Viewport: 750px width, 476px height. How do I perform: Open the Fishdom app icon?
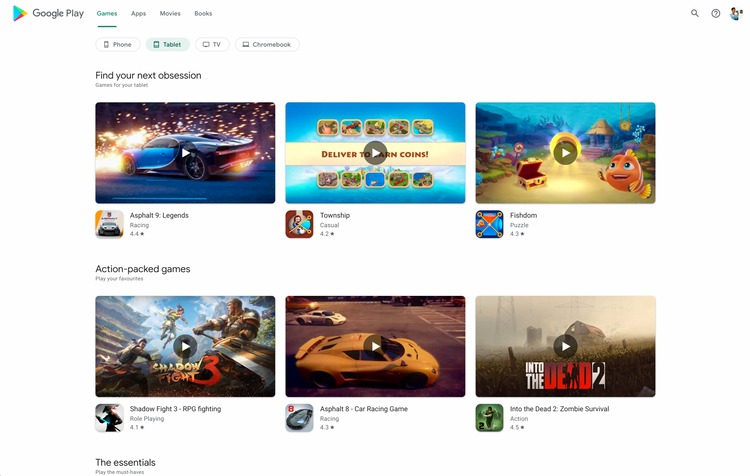click(x=489, y=224)
